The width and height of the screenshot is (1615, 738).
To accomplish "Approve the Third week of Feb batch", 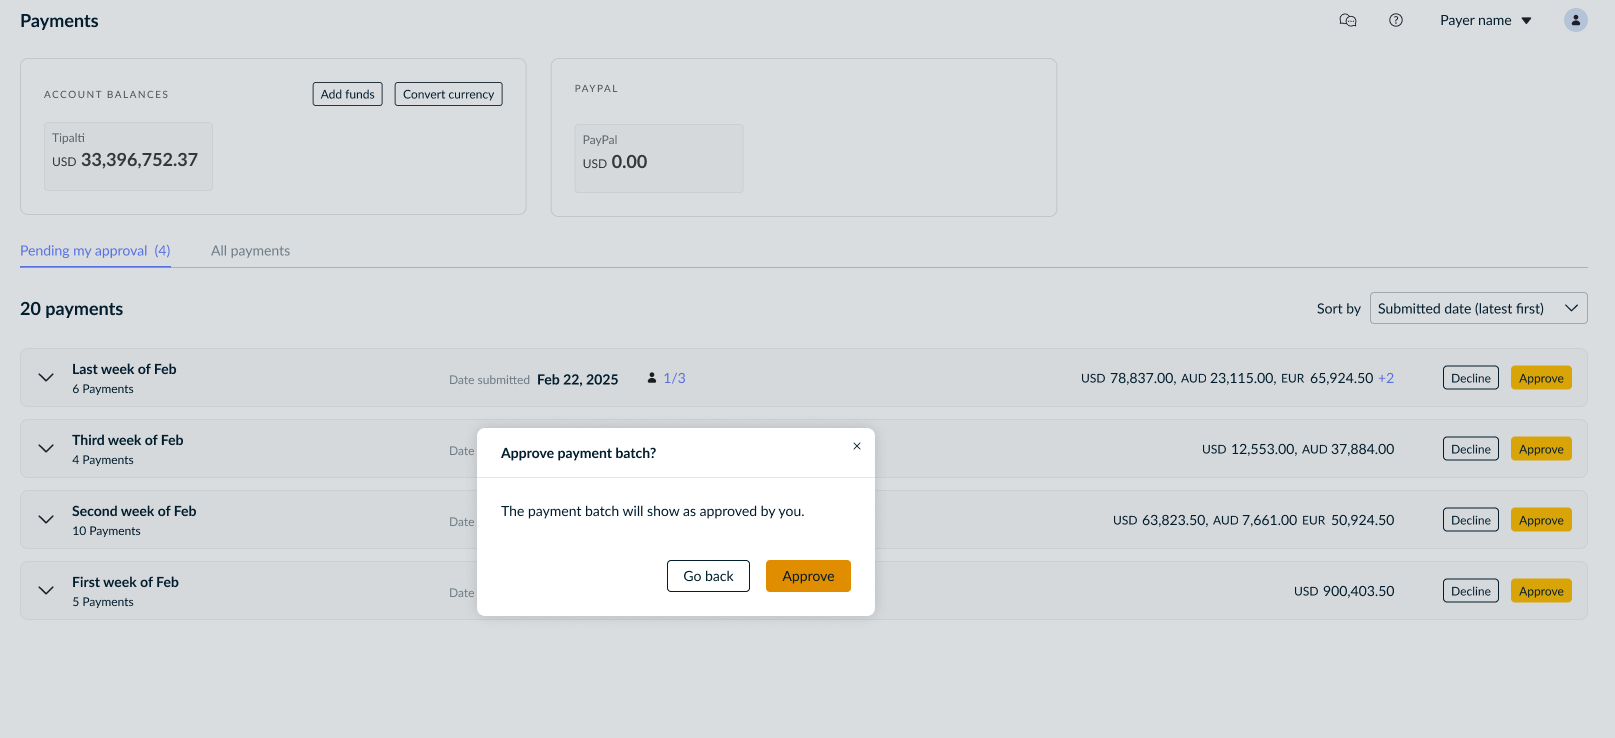I will click(1541, 449).
